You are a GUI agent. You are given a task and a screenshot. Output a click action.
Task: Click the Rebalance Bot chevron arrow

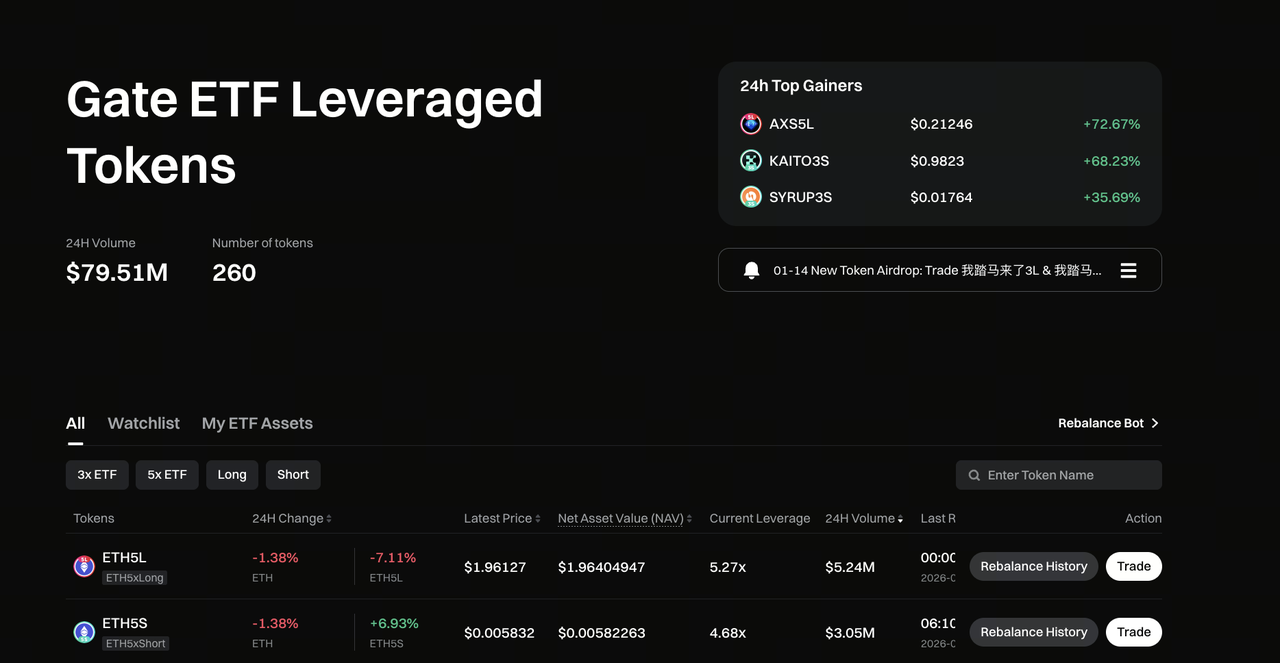1155,423
